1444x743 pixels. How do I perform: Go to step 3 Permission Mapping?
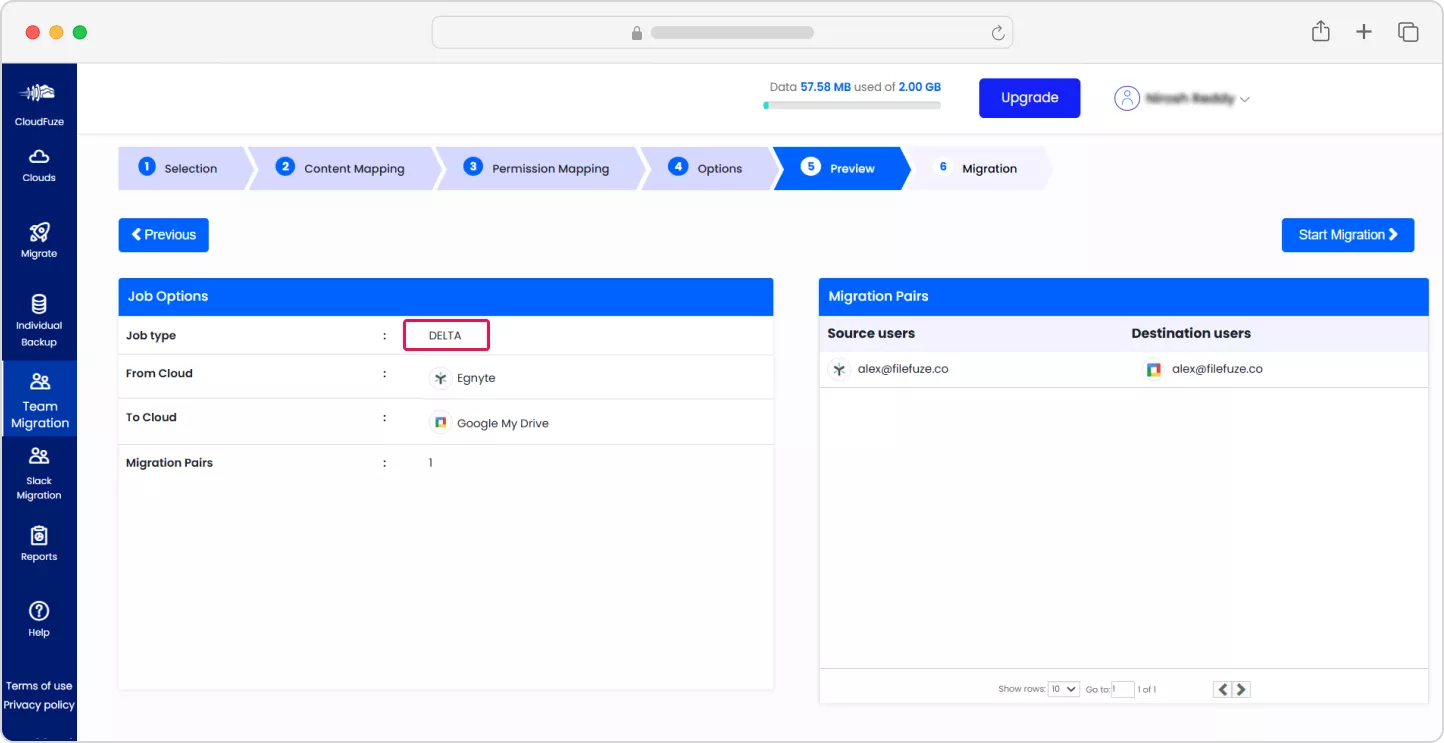(539, 168)
